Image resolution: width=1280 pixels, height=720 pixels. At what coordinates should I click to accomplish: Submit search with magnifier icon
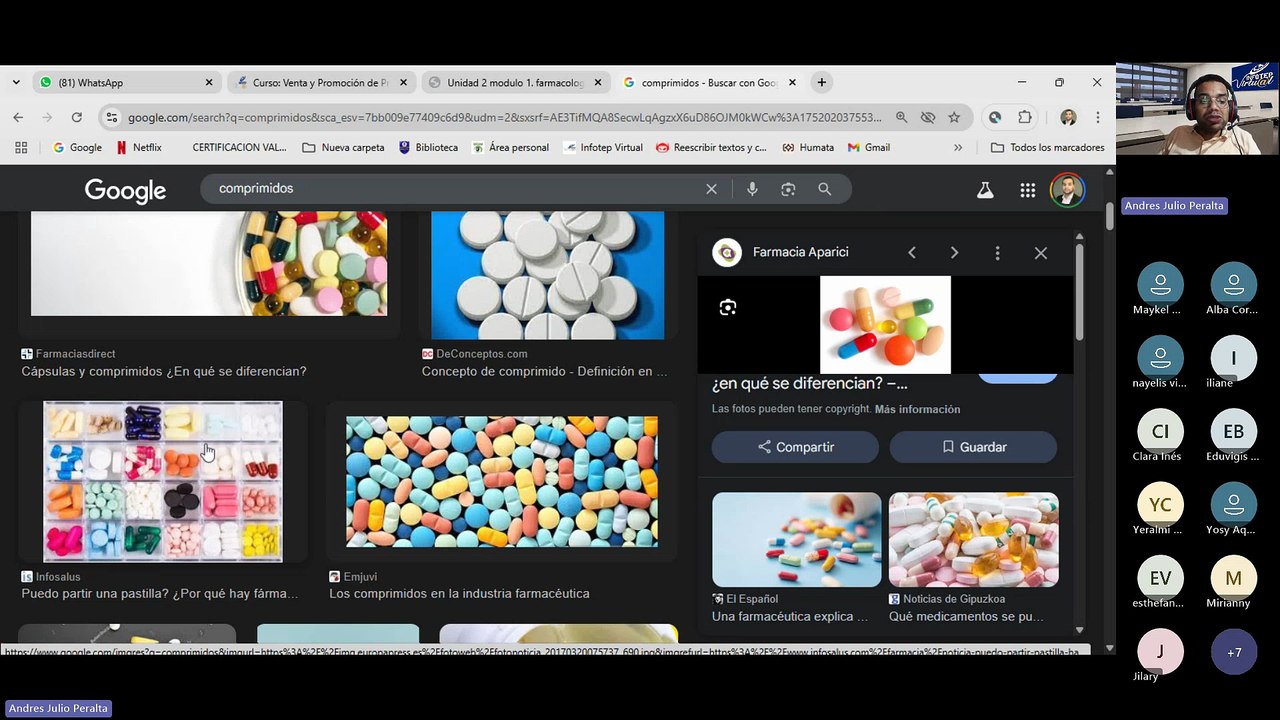824,189
